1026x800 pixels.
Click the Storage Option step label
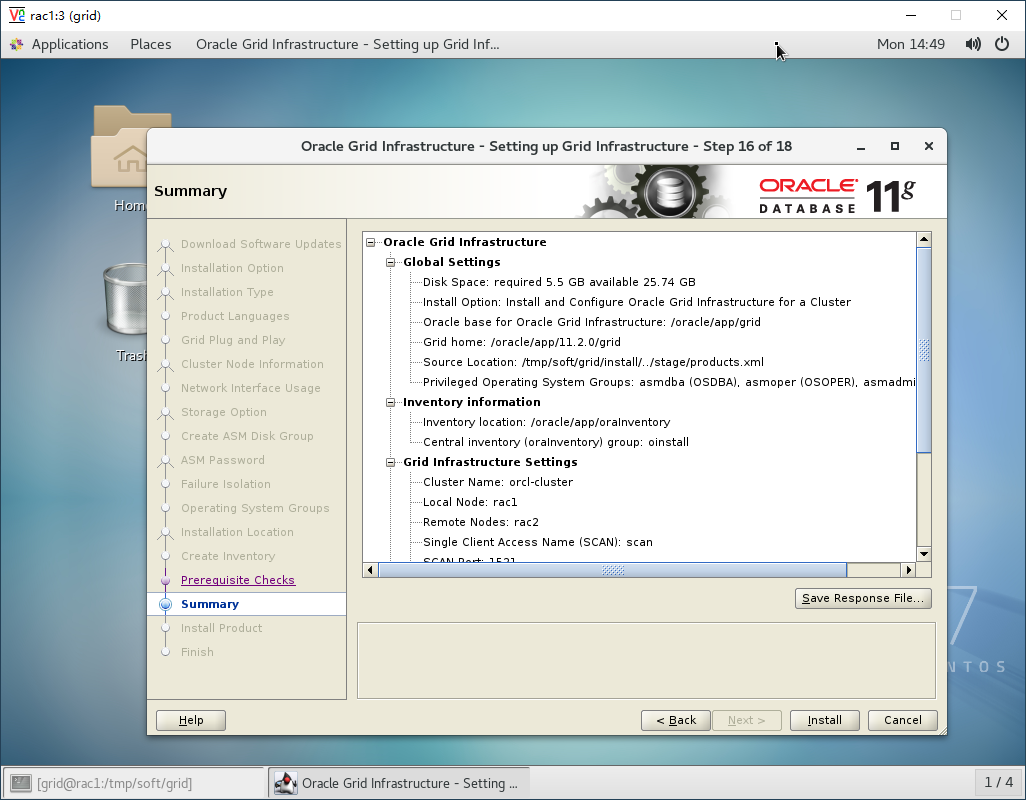[x=224, y=412]
